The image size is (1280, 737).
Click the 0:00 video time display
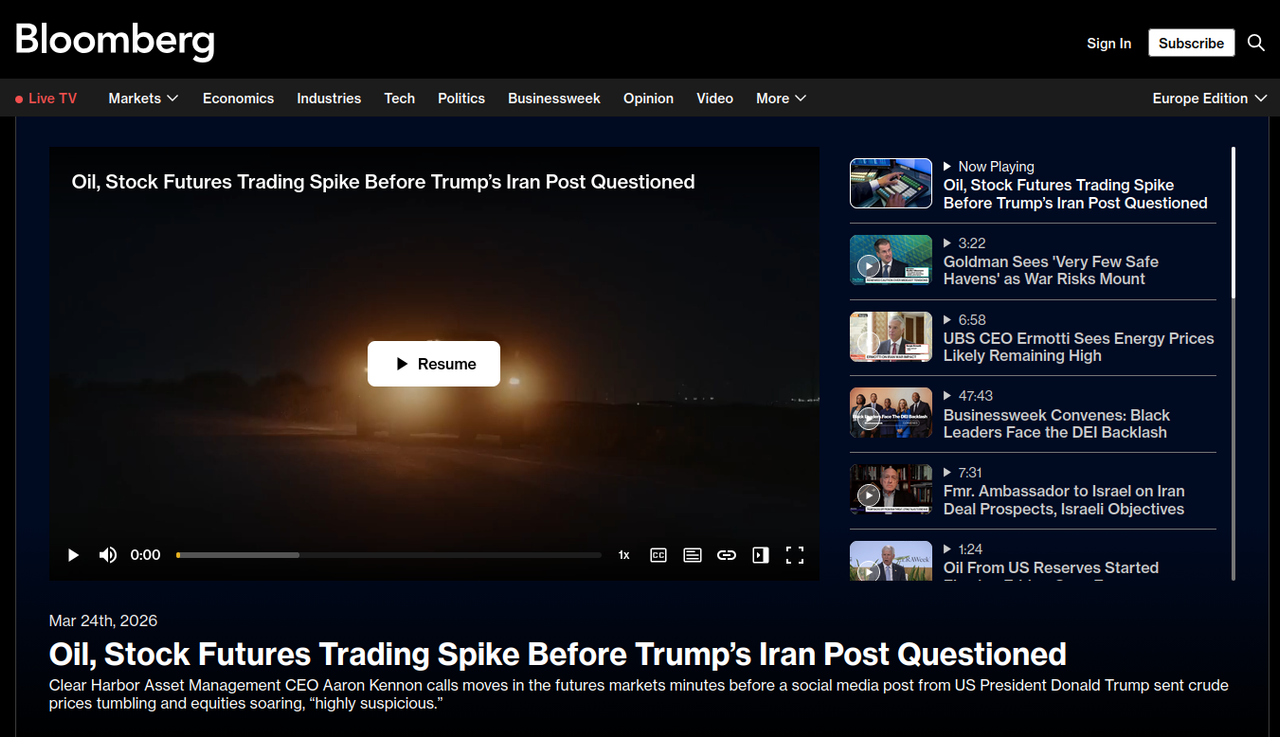[x=145, y=555]
